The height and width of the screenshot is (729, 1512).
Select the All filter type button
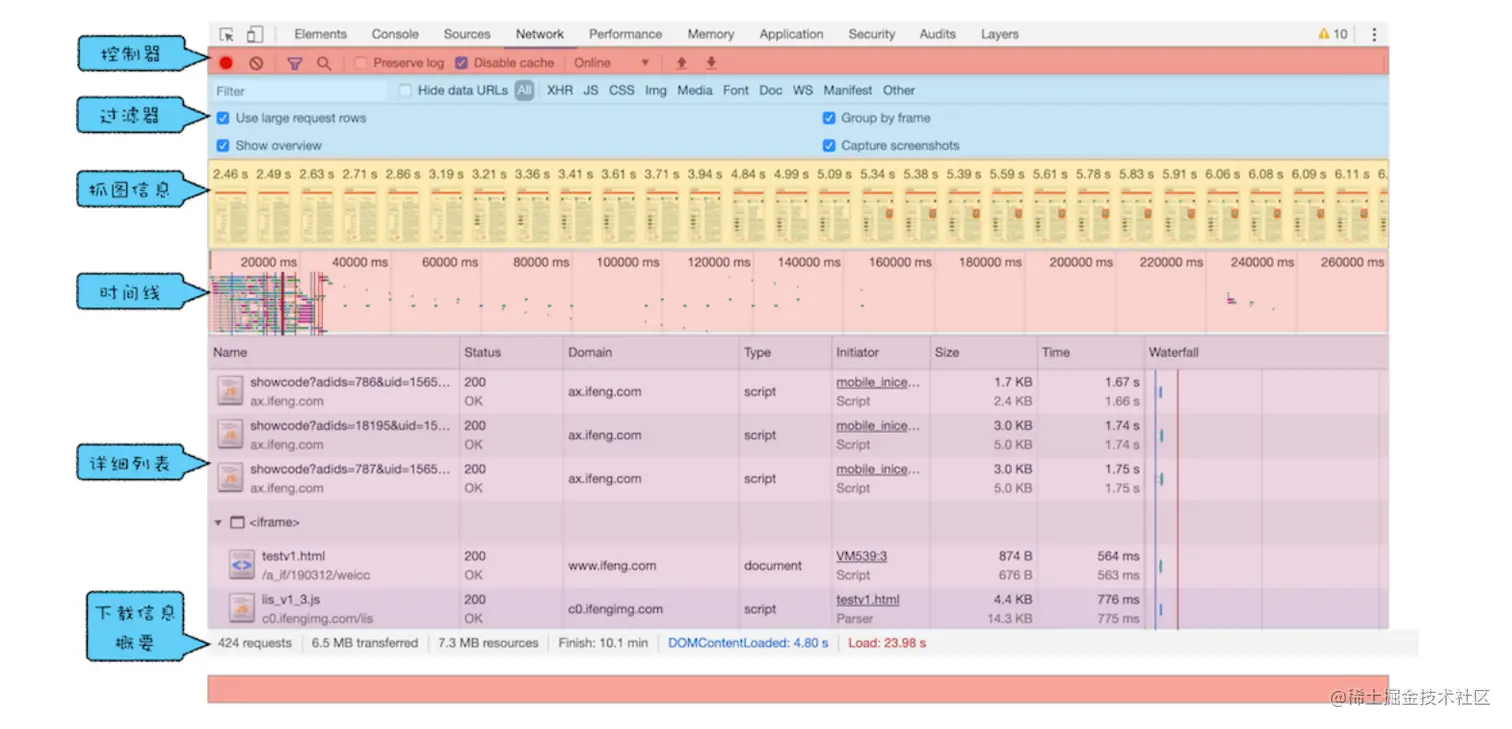[525, 90]
